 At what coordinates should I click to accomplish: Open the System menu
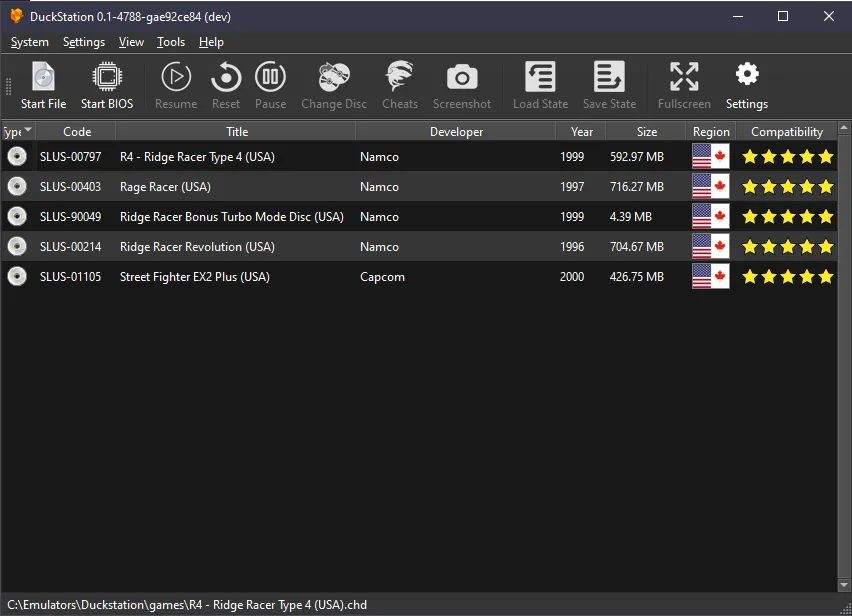[x=29, y=42]
